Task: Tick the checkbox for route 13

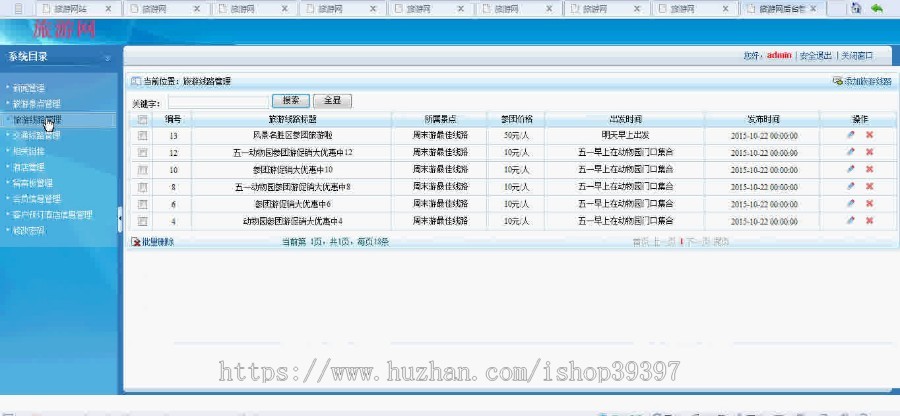Action: pos(143,135)
